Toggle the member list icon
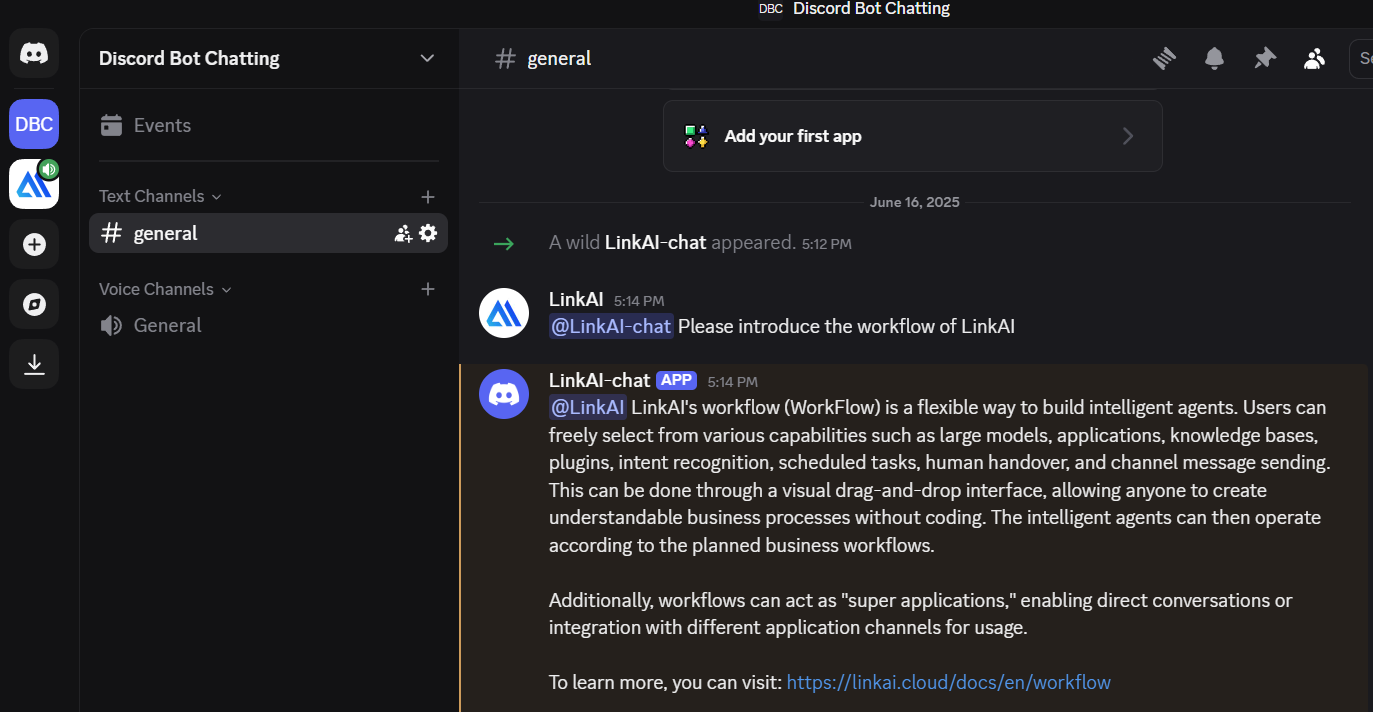Image resolution: width=1373 pixels, height=712 pixels. coord(1314,59)
